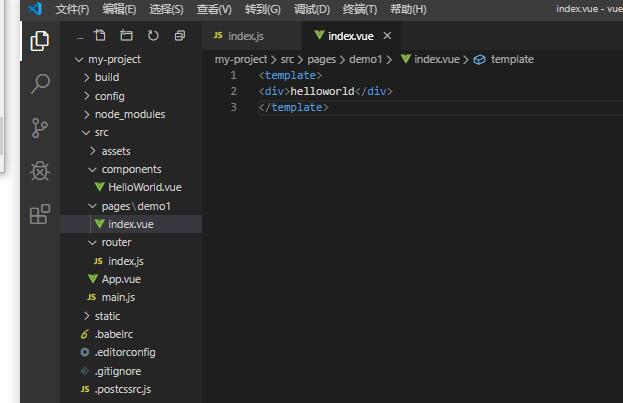Open the 文件(F) menu

pyautogui.click(x=72, y=9)
